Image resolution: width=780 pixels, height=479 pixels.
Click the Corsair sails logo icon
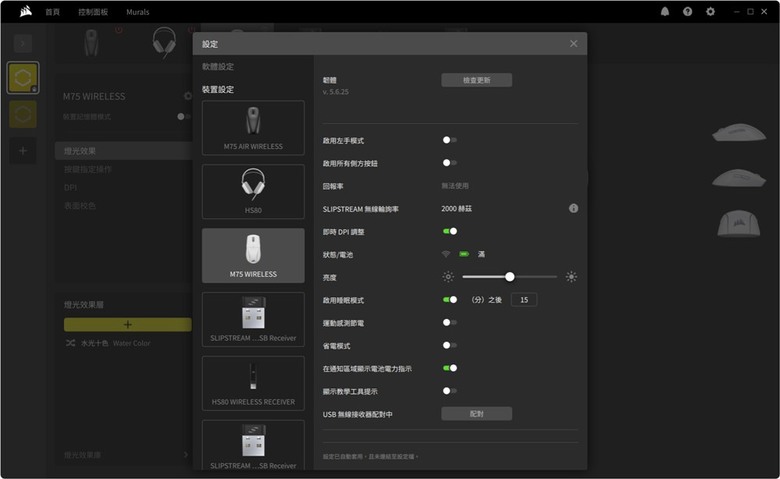point(26,11)
